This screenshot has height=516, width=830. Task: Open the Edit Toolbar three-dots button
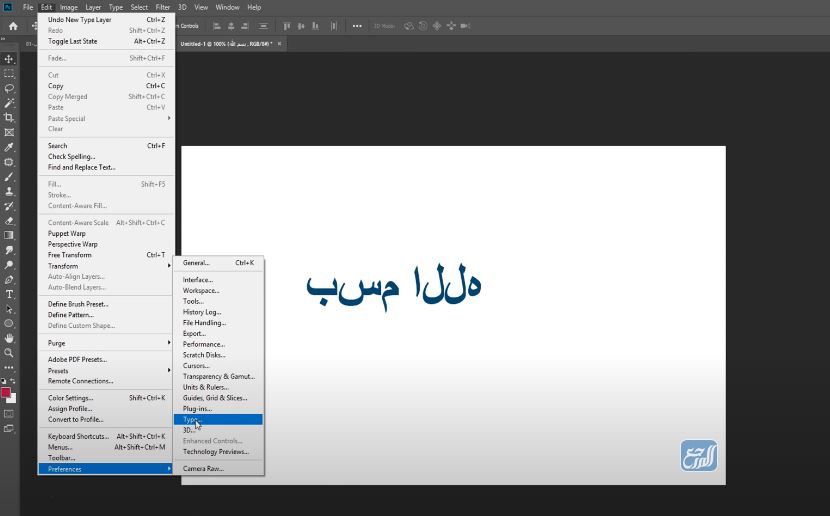[x=9, y=367]
